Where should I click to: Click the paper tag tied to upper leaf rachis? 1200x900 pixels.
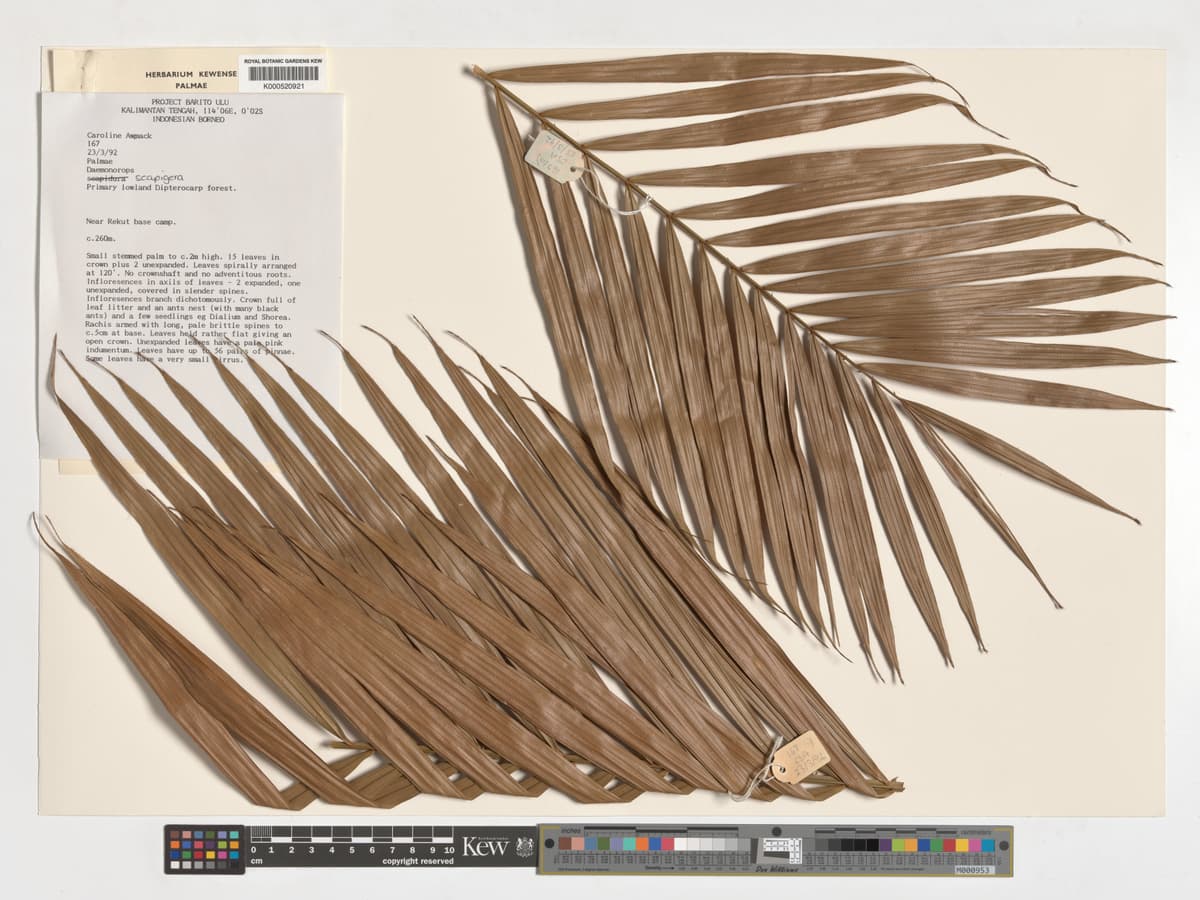[x=555, y=157]
